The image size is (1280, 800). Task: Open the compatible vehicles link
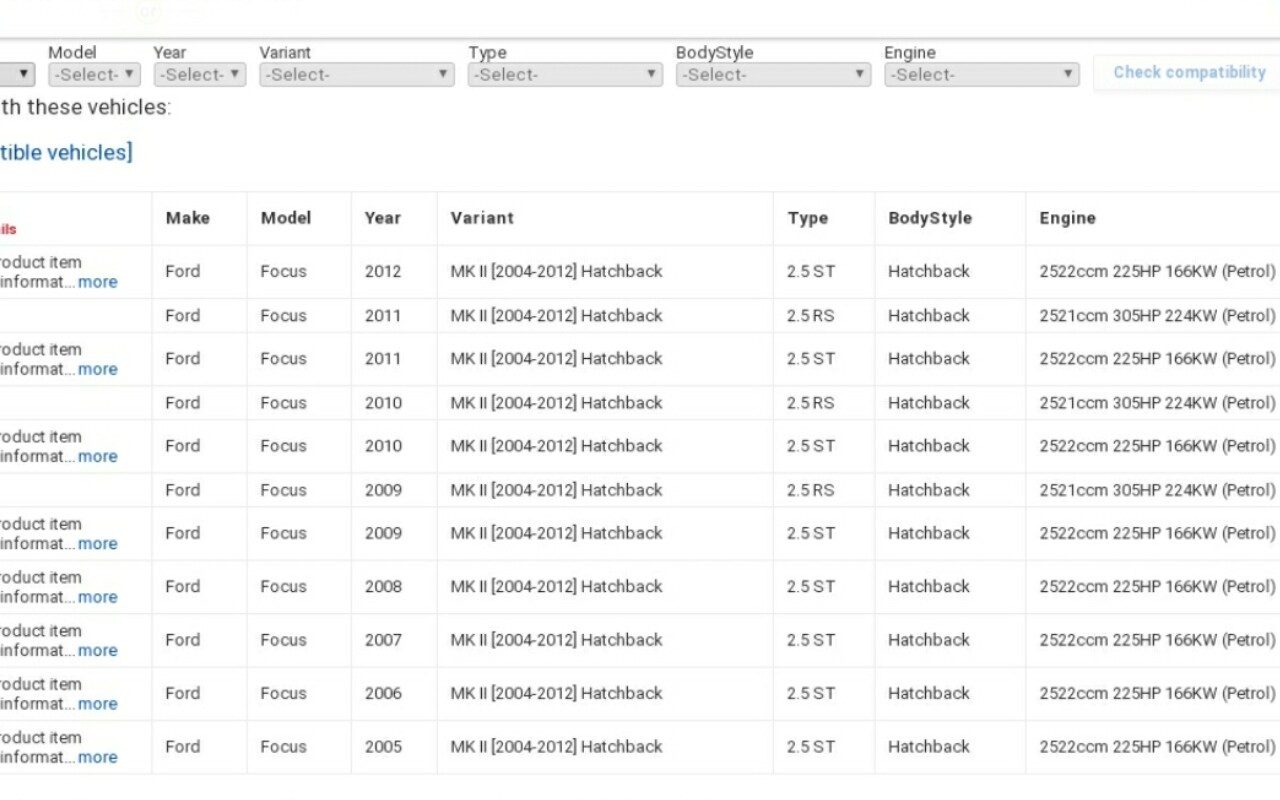[x=64, y=152]
